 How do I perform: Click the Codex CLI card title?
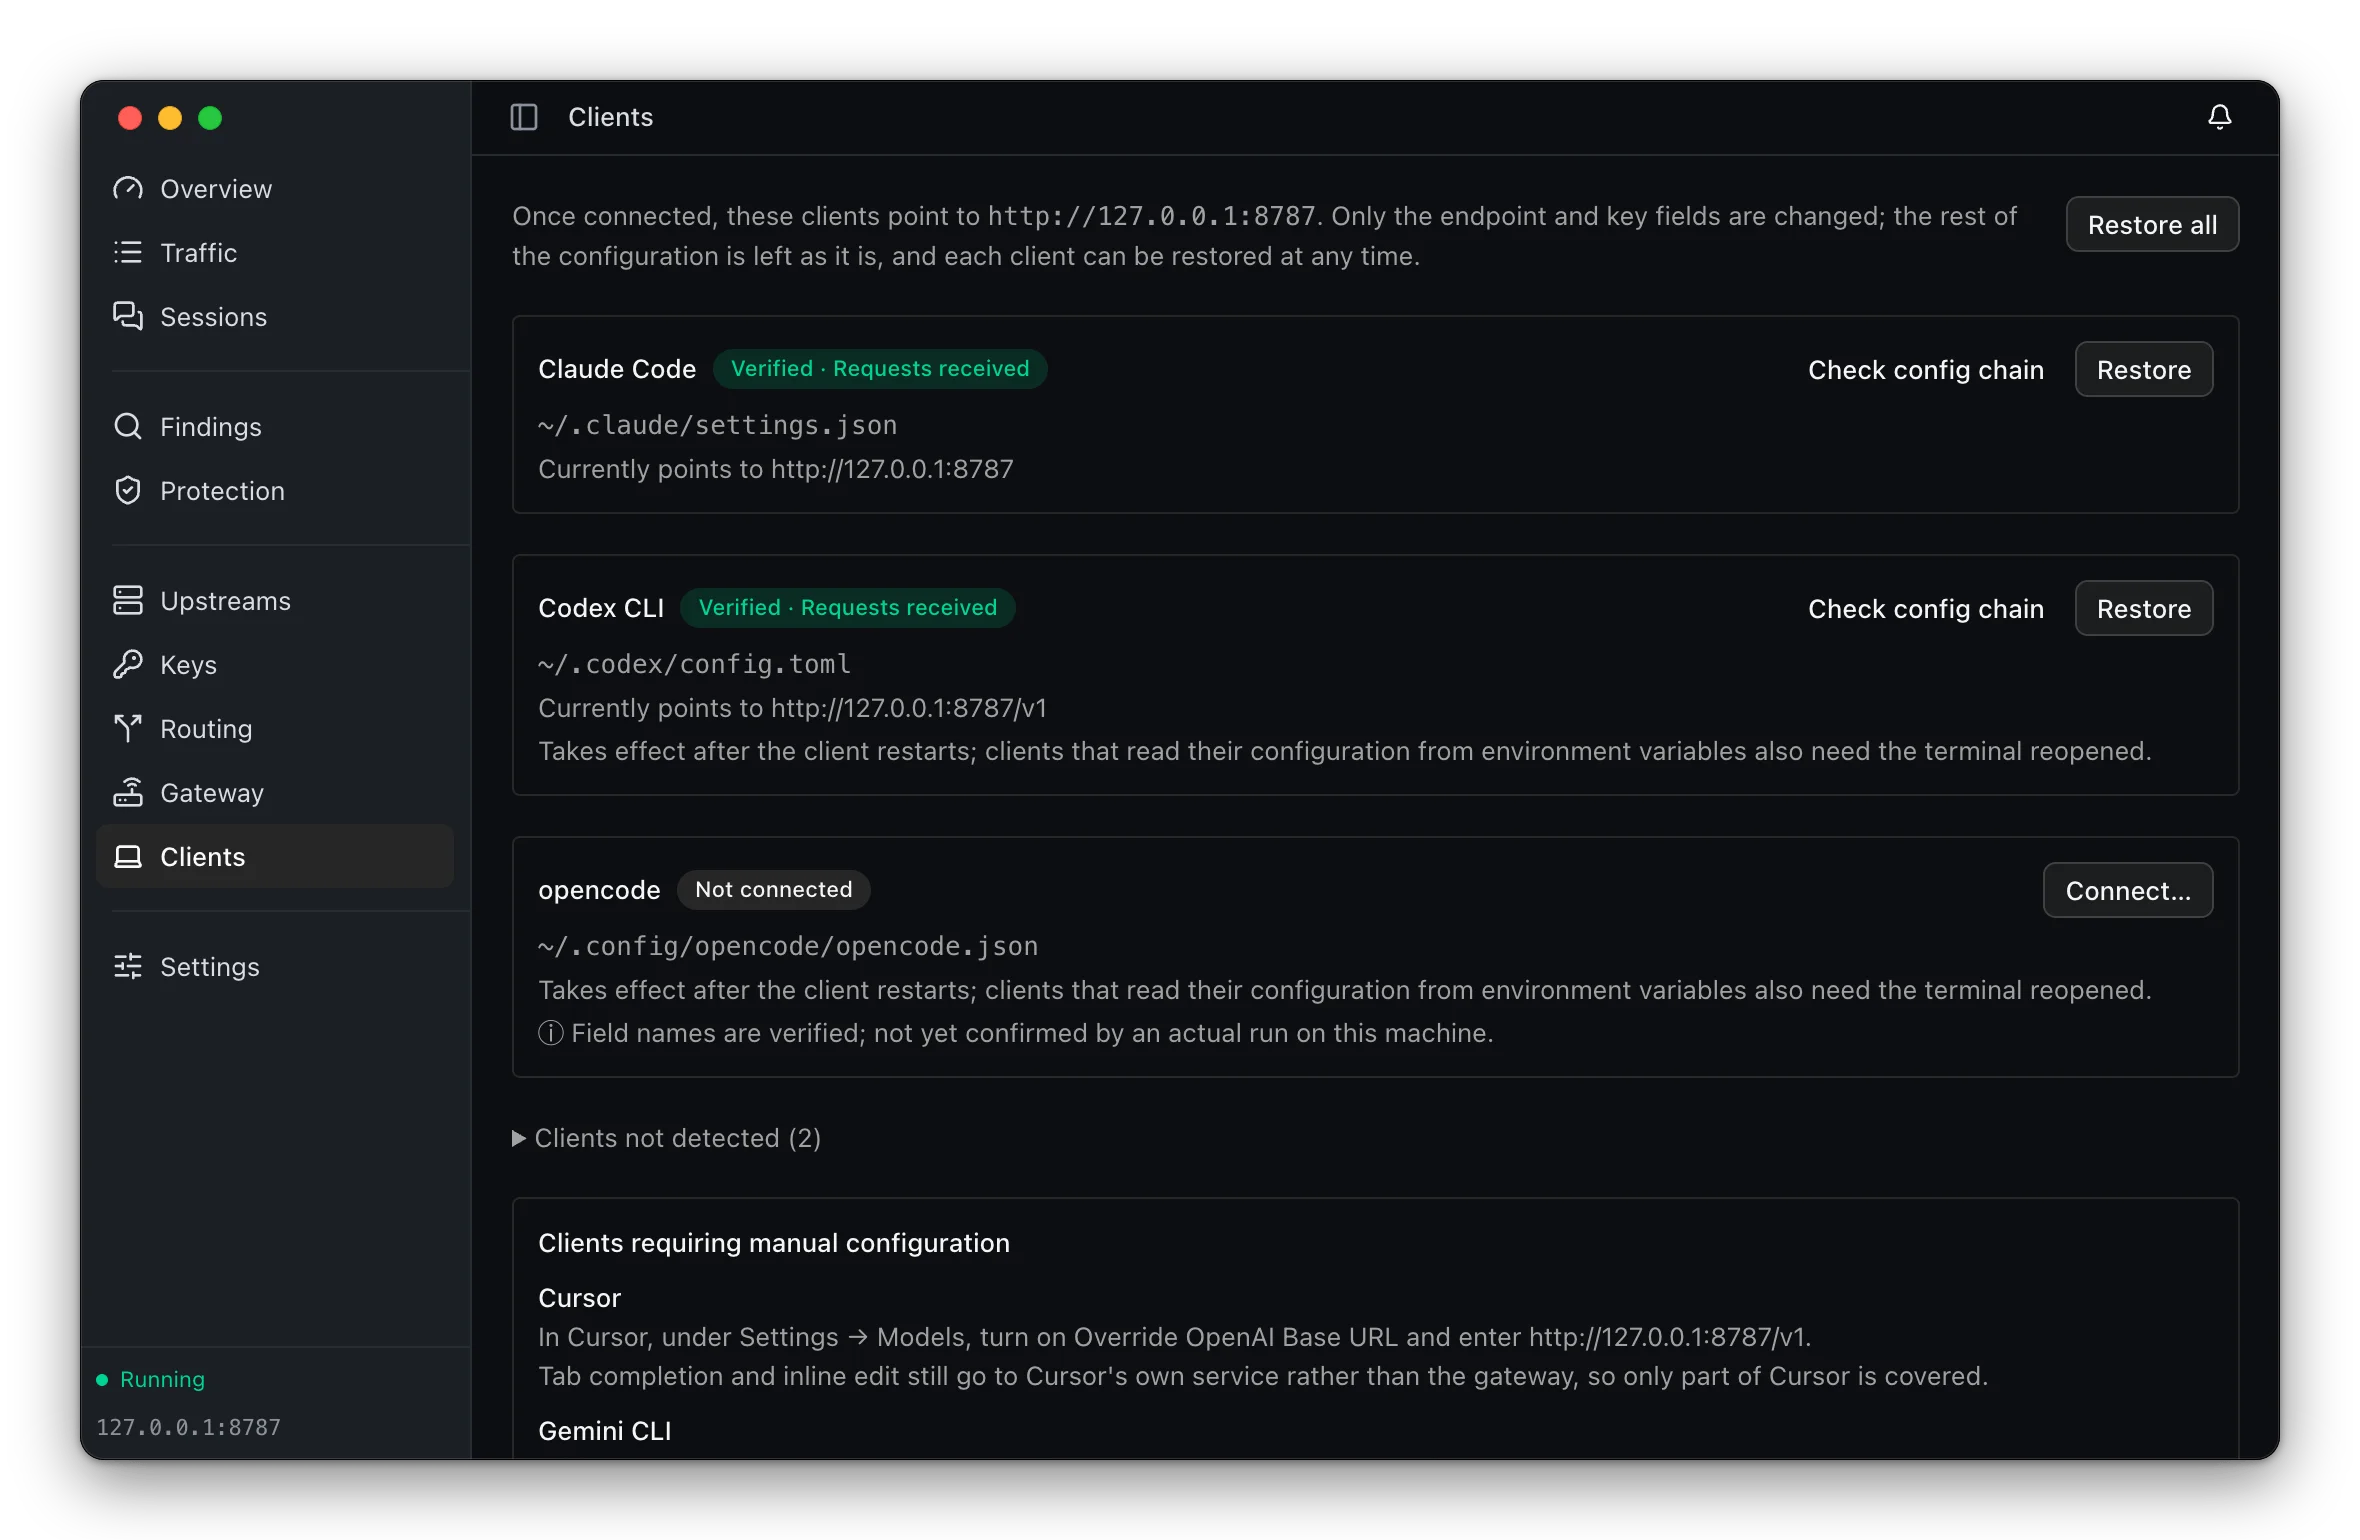[x=601, y=609]
